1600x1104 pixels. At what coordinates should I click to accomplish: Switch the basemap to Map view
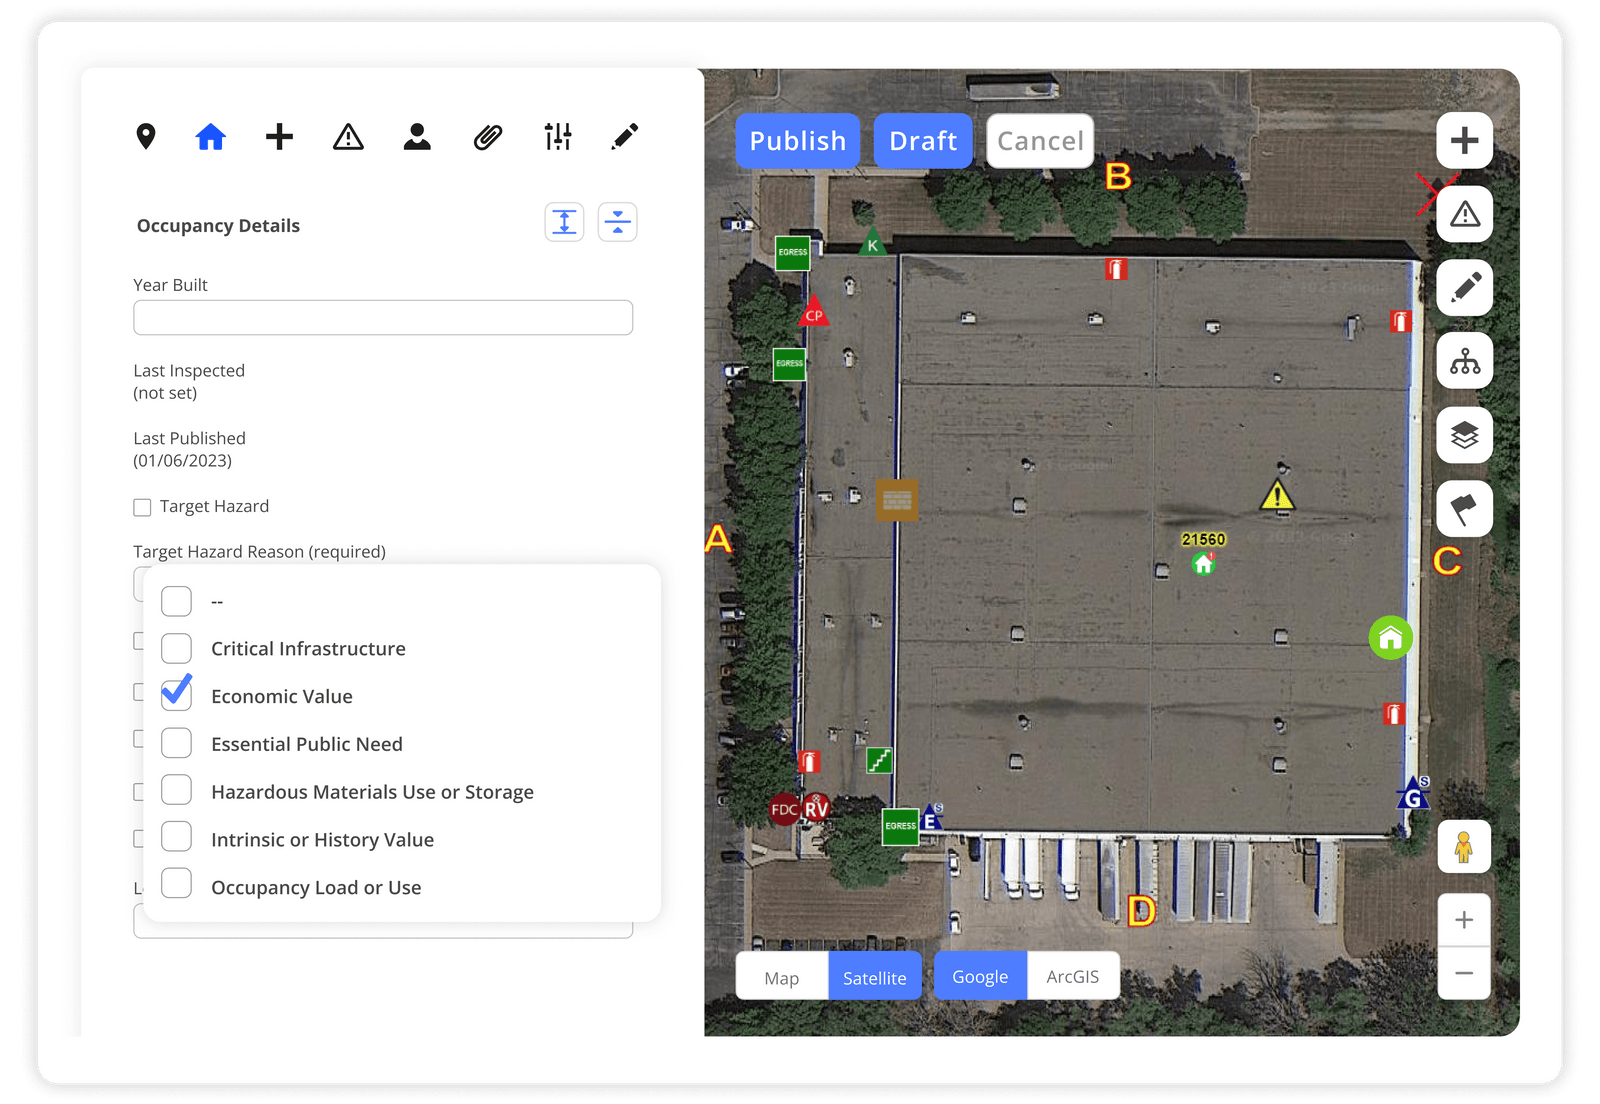(783, 977)
